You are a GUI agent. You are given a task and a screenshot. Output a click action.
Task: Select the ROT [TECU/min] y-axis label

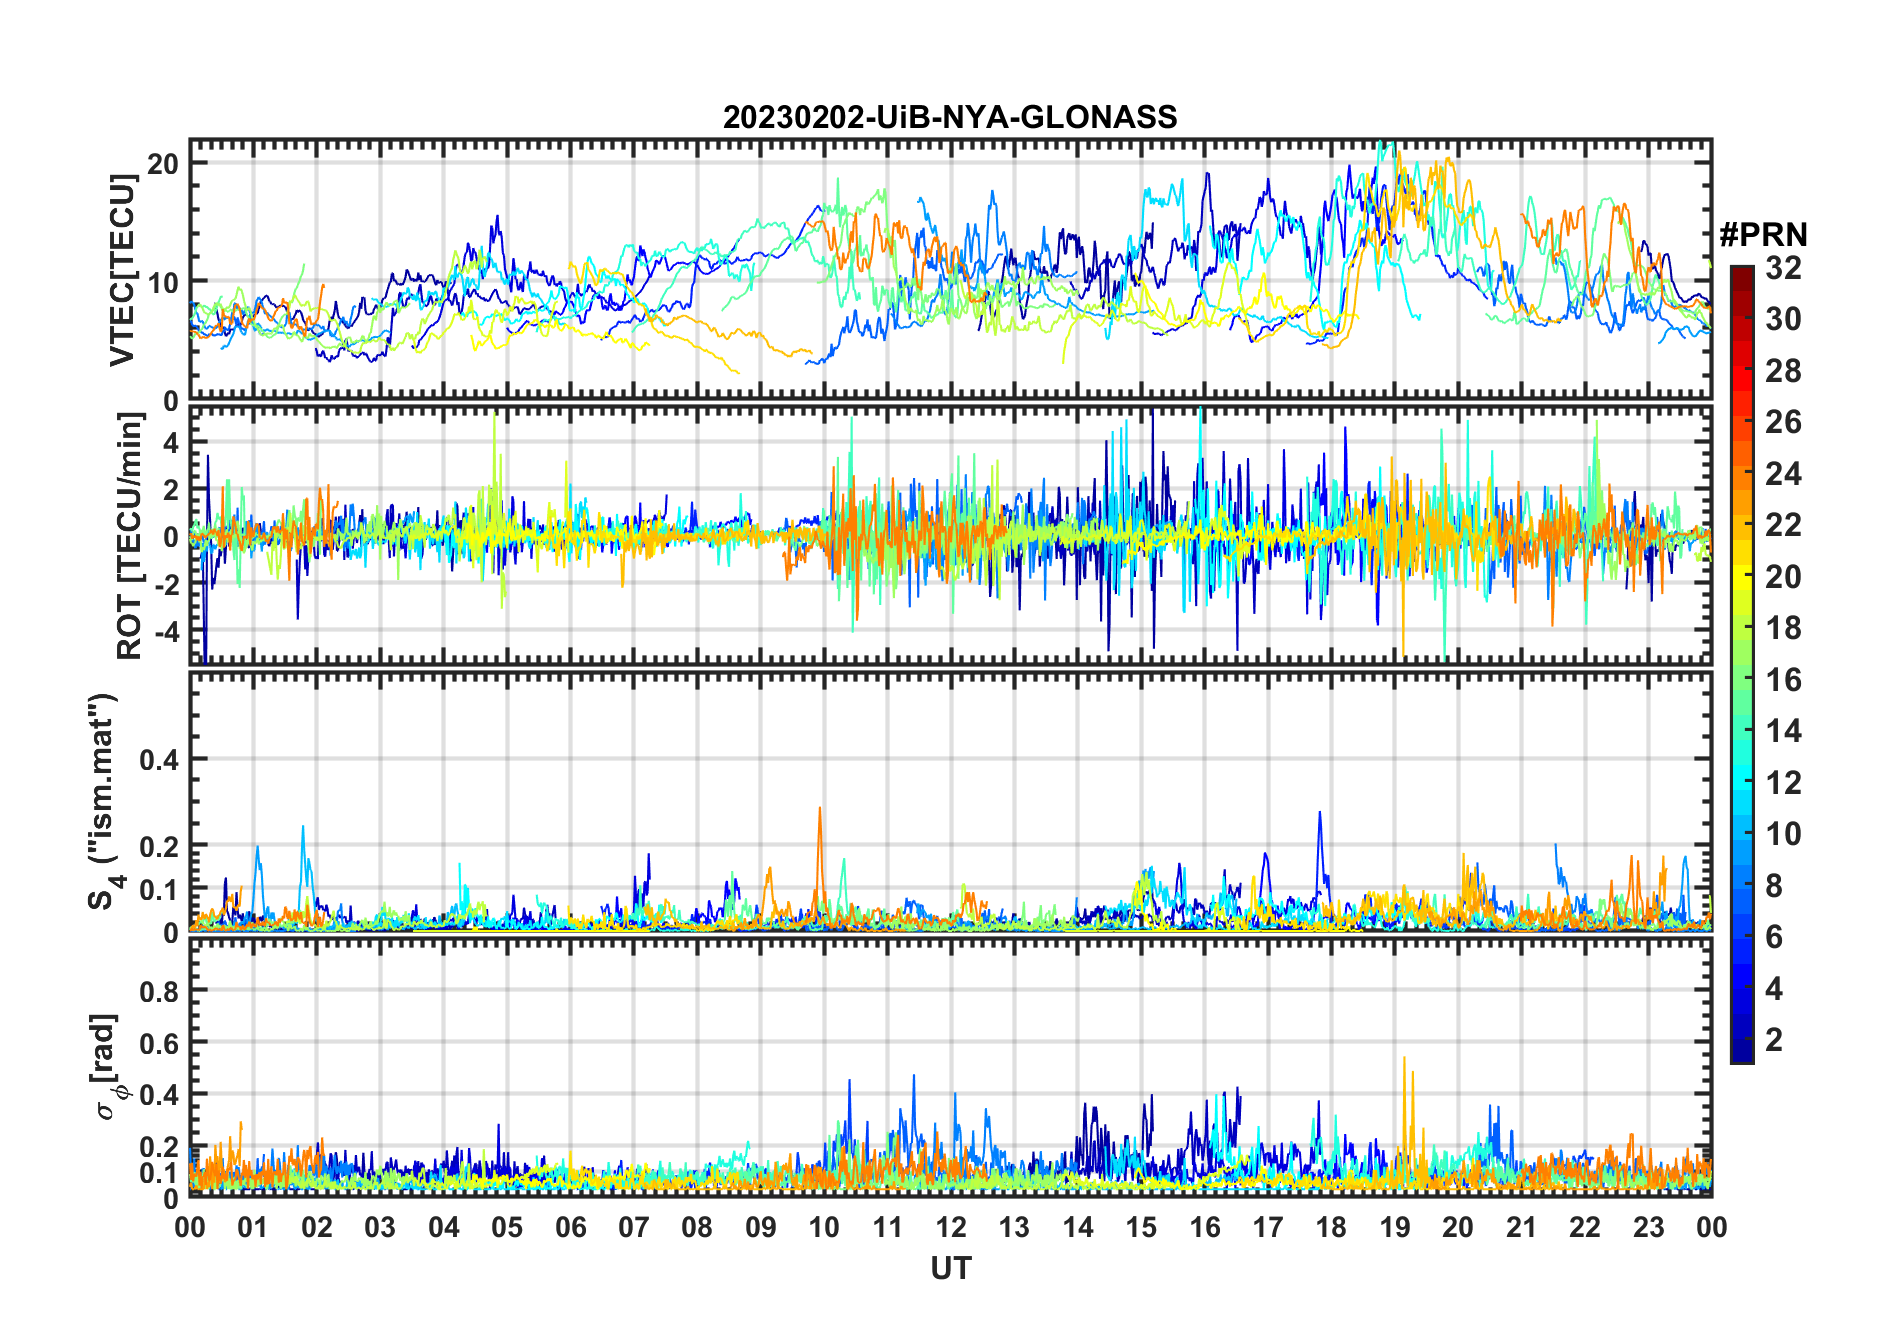[x=130, y=536]
